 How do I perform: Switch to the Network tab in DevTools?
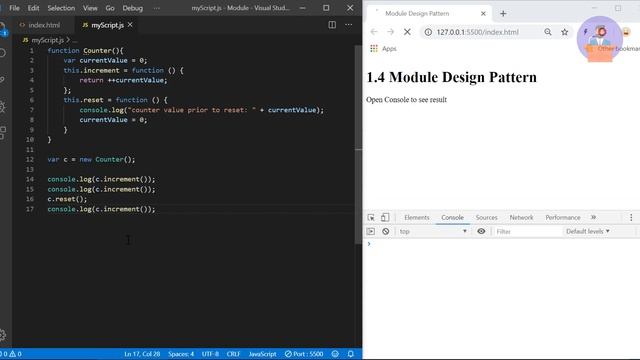(521, 218)
